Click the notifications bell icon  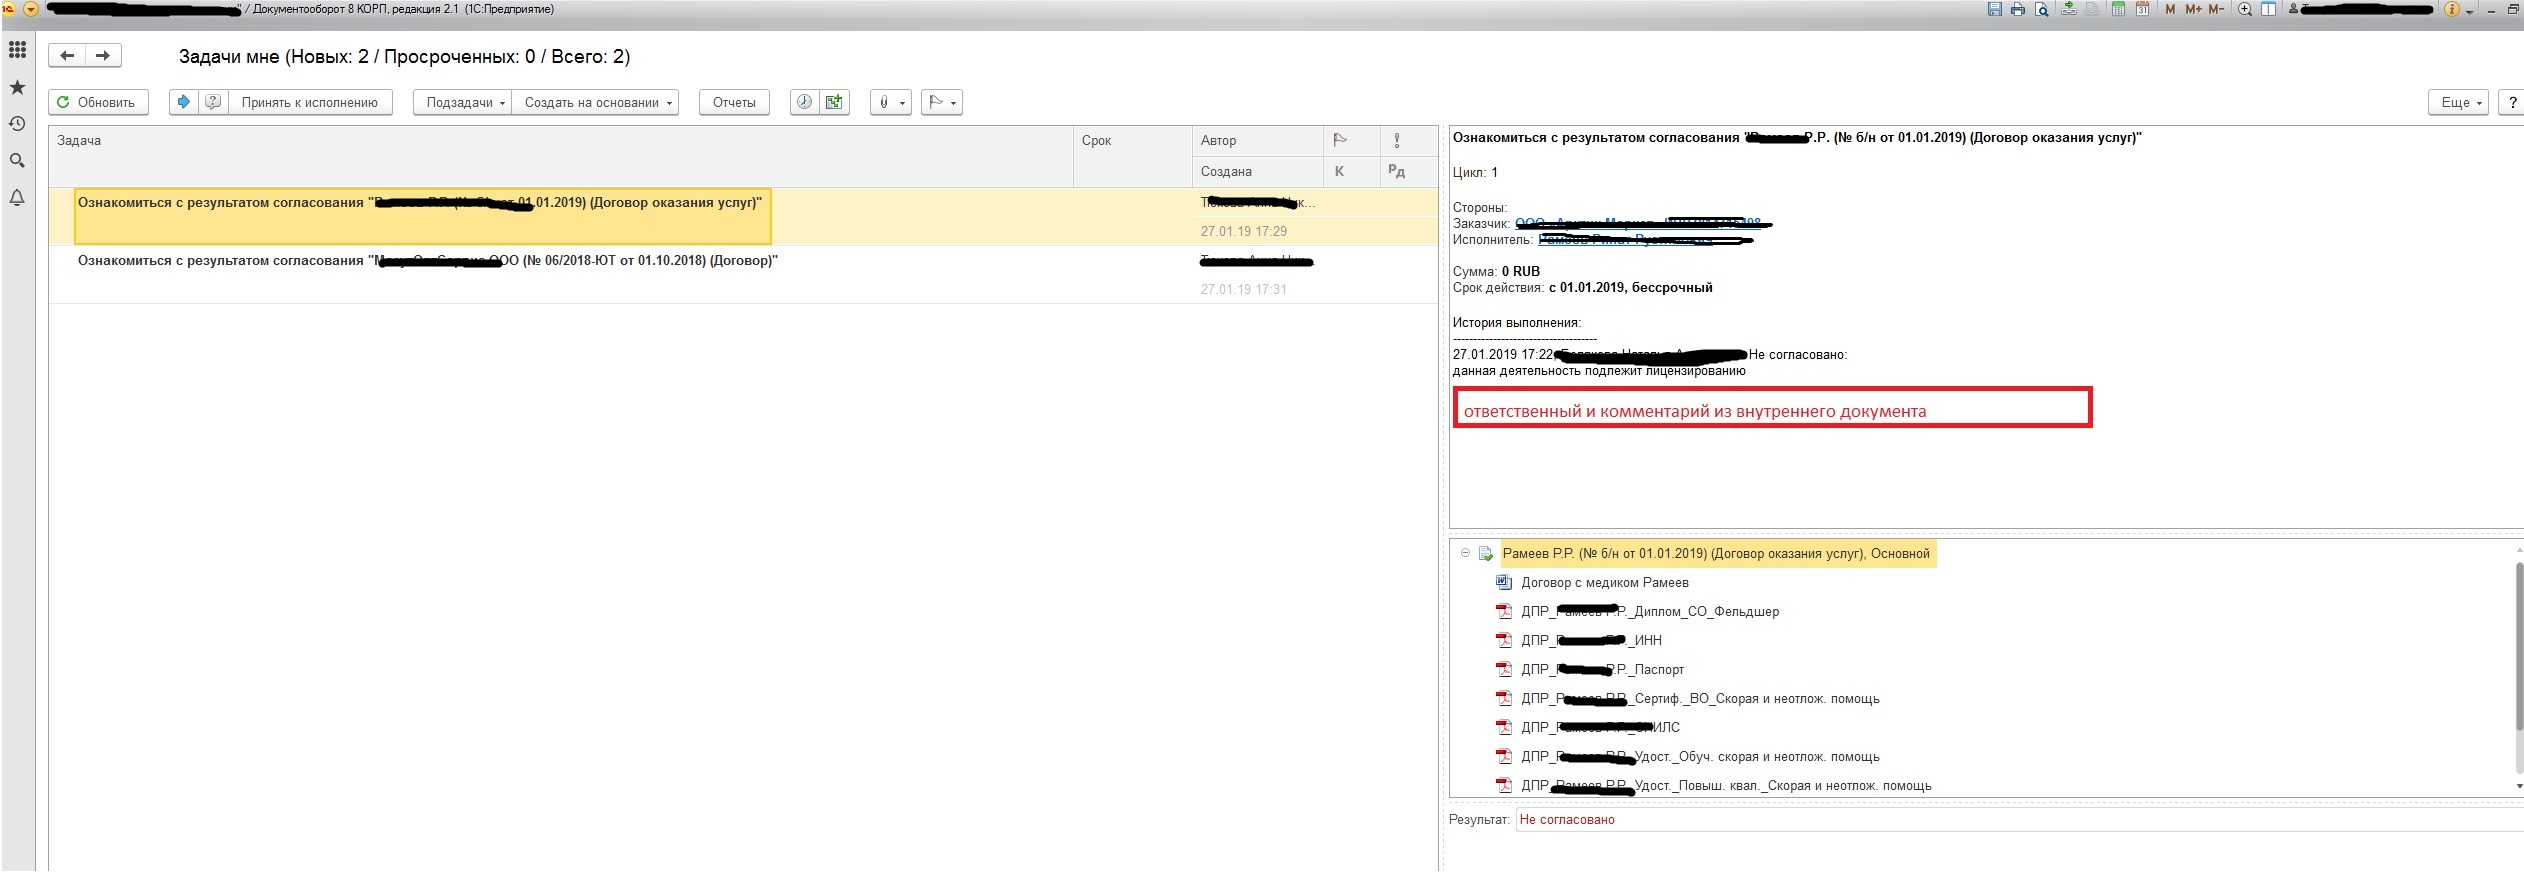click(17, 197)
